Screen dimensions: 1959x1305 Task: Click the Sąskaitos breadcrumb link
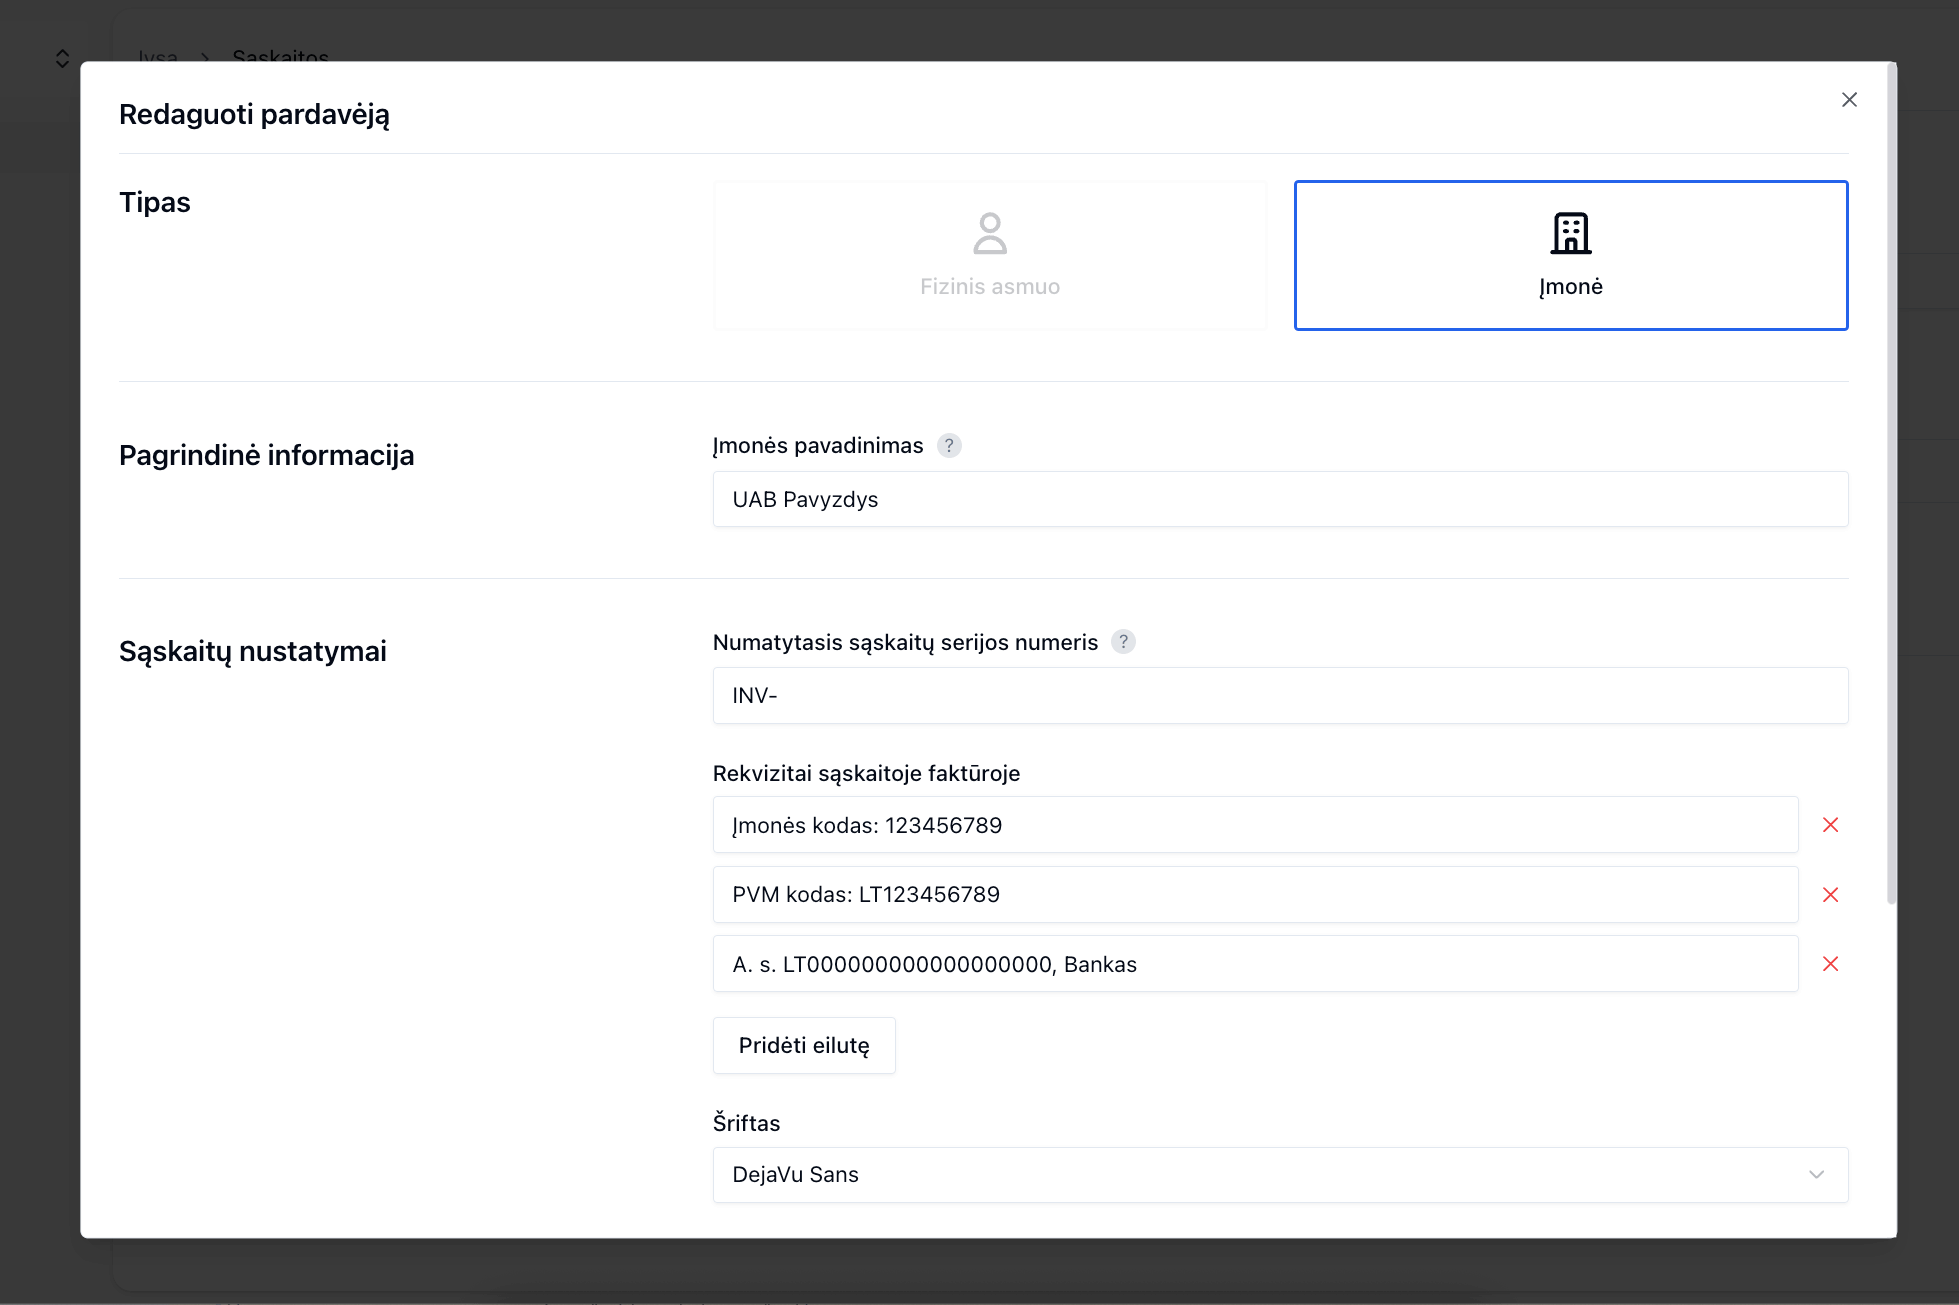click(x=280, y=56)
